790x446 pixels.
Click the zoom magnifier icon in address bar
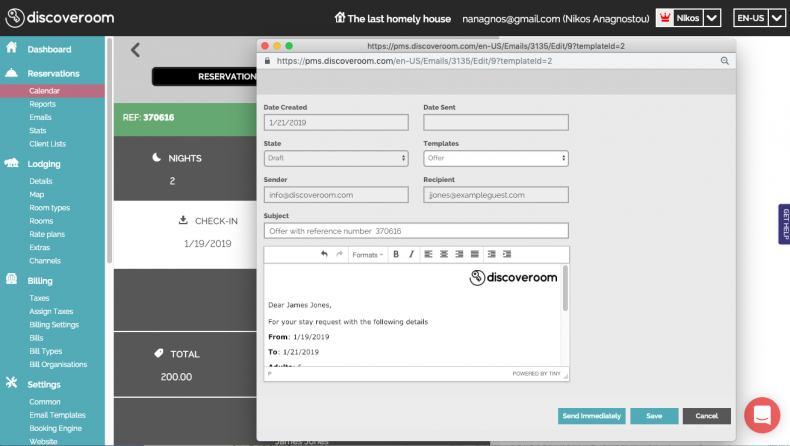pyautogui.click(x=724, y=61)
